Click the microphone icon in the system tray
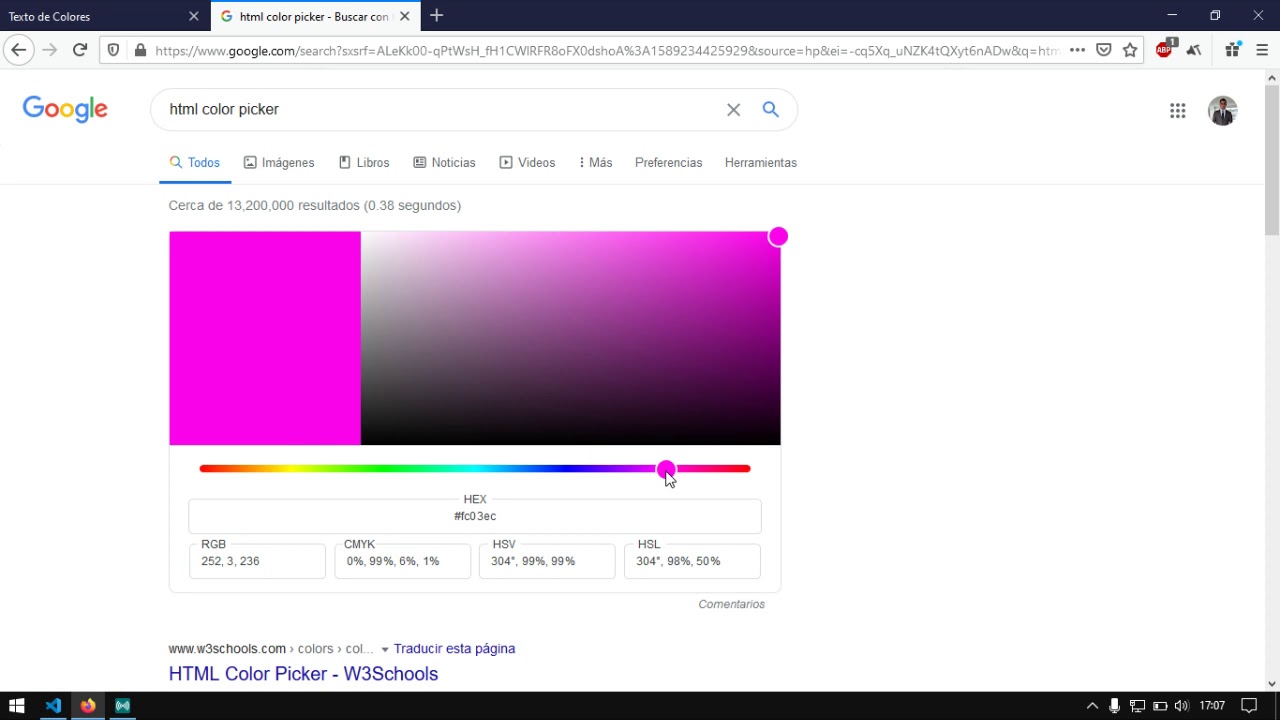The width and height of the screenshot is (1280, 720). 1114,706
